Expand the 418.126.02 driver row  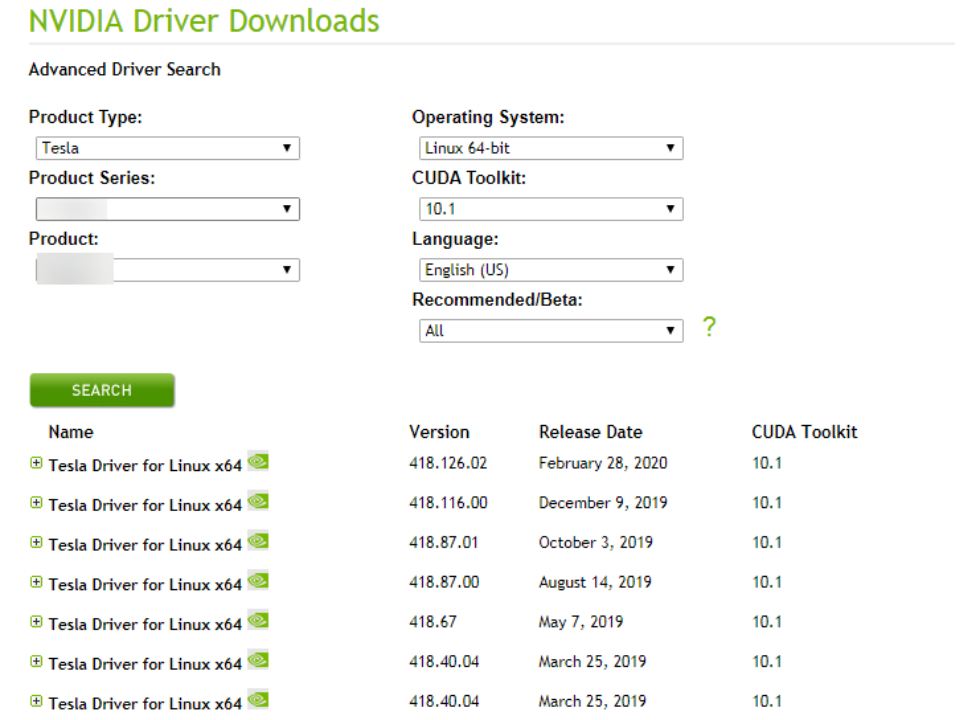click(36, 463)
